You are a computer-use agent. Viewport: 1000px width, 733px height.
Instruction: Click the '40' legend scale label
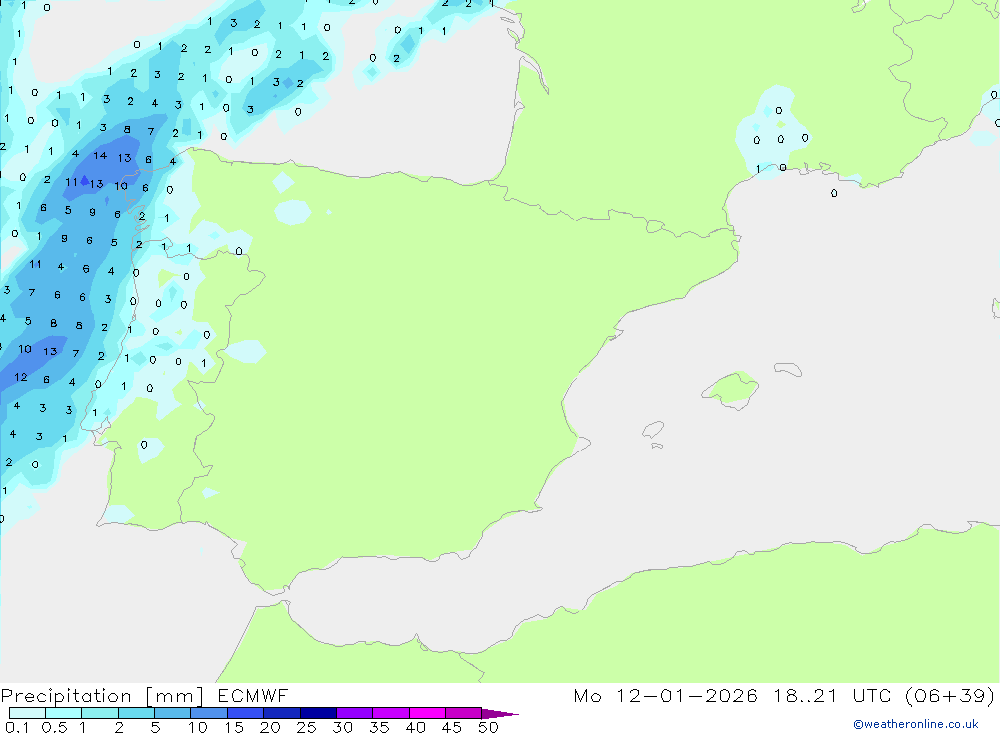(415, 727)
